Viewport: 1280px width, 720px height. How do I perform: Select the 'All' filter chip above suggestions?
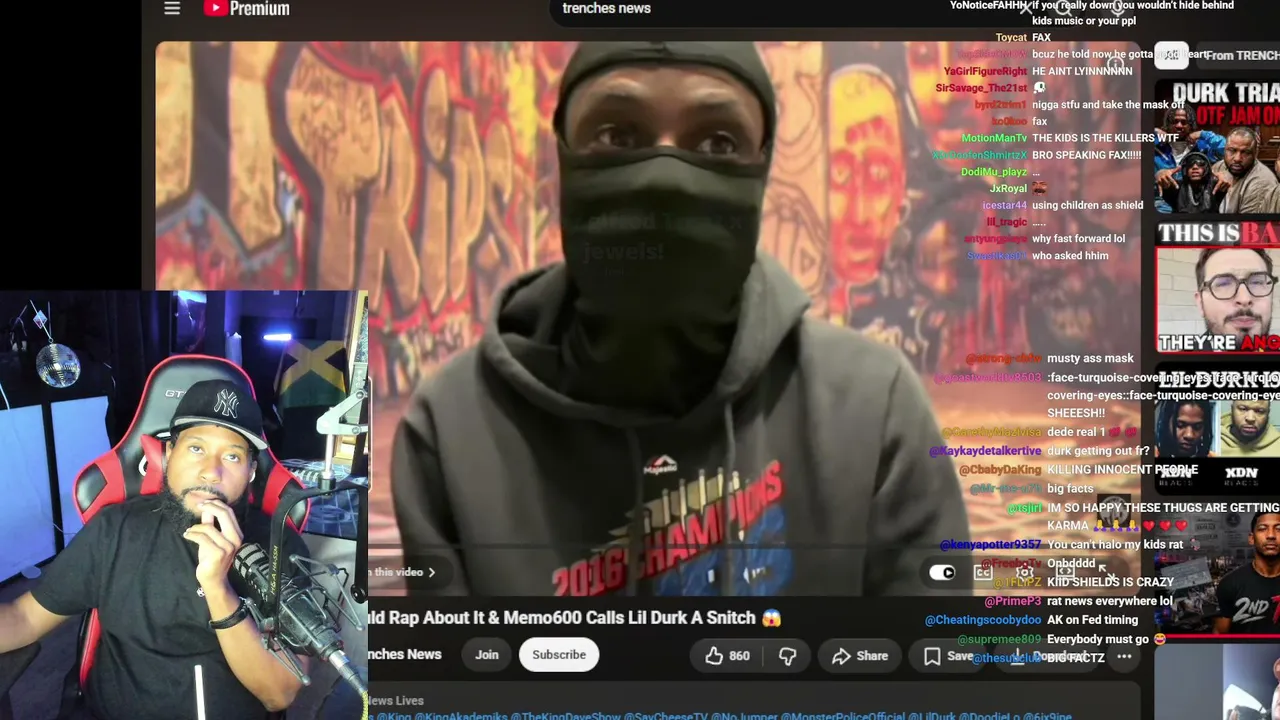(x=1171, y=55)
